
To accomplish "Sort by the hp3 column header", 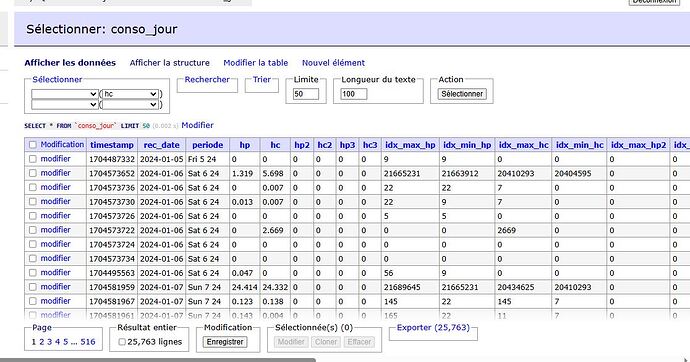I will [x=347, y=145].
